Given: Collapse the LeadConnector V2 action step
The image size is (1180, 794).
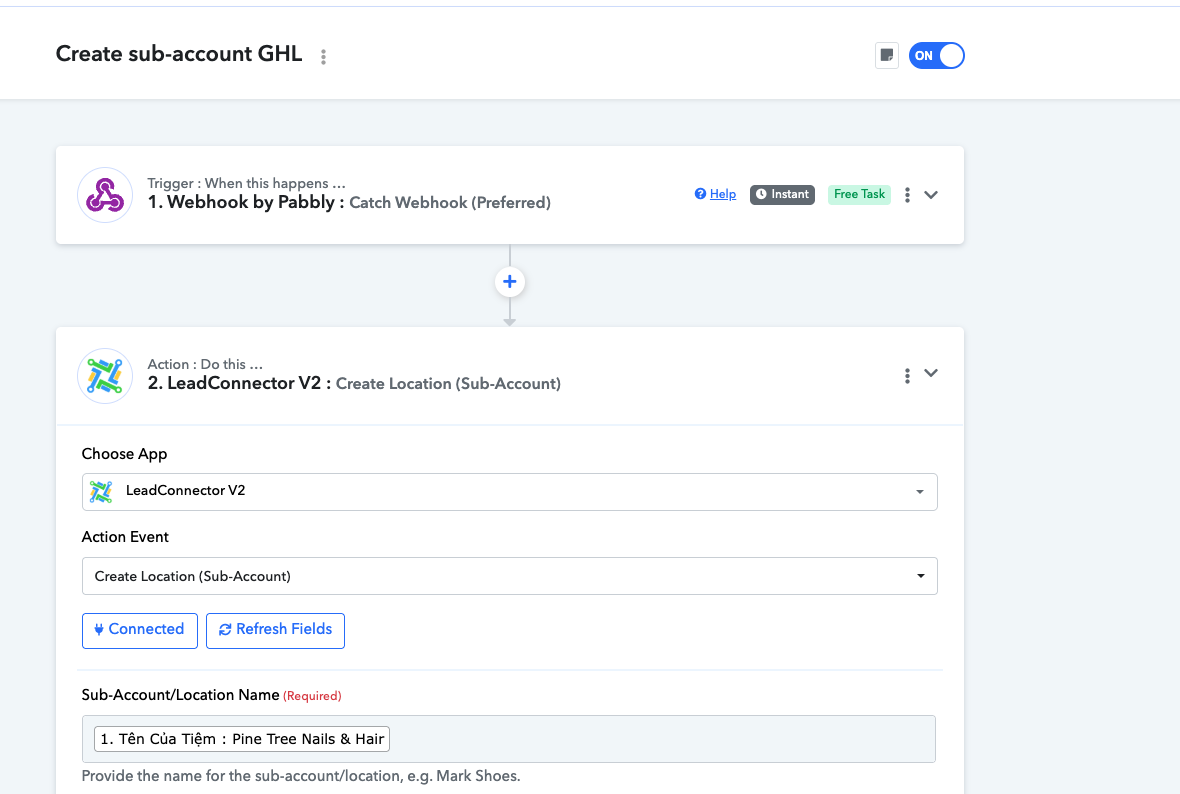Looking at the screenshot, I should (x=931, y=374).
